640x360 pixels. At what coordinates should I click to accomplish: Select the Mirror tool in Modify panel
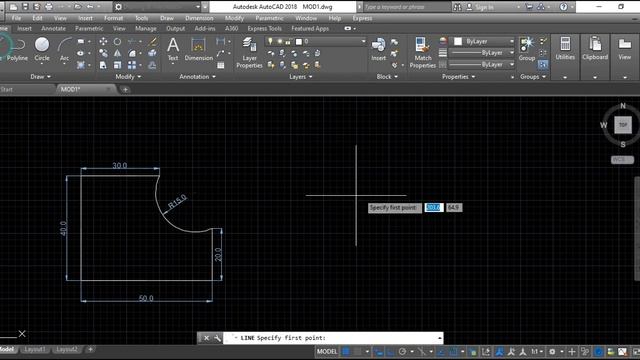click(117, 53)
